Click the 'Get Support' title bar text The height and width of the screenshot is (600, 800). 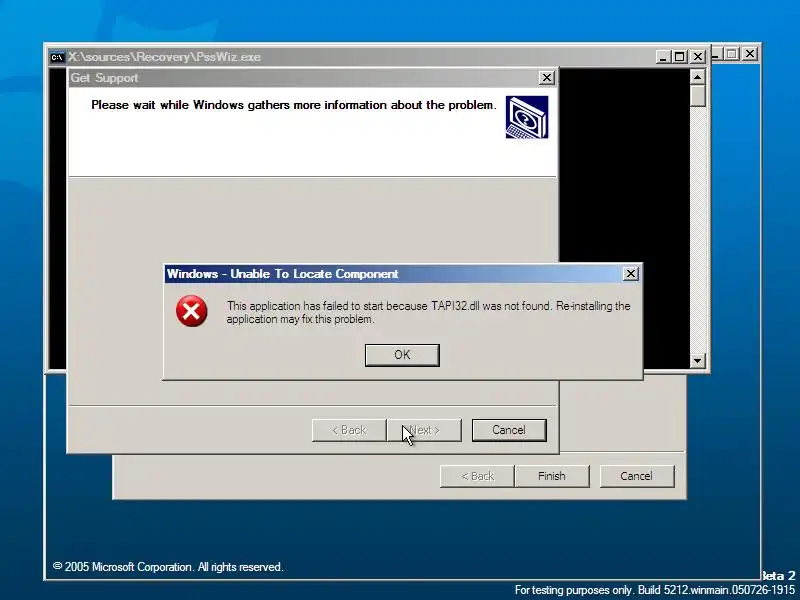(104, 78)
